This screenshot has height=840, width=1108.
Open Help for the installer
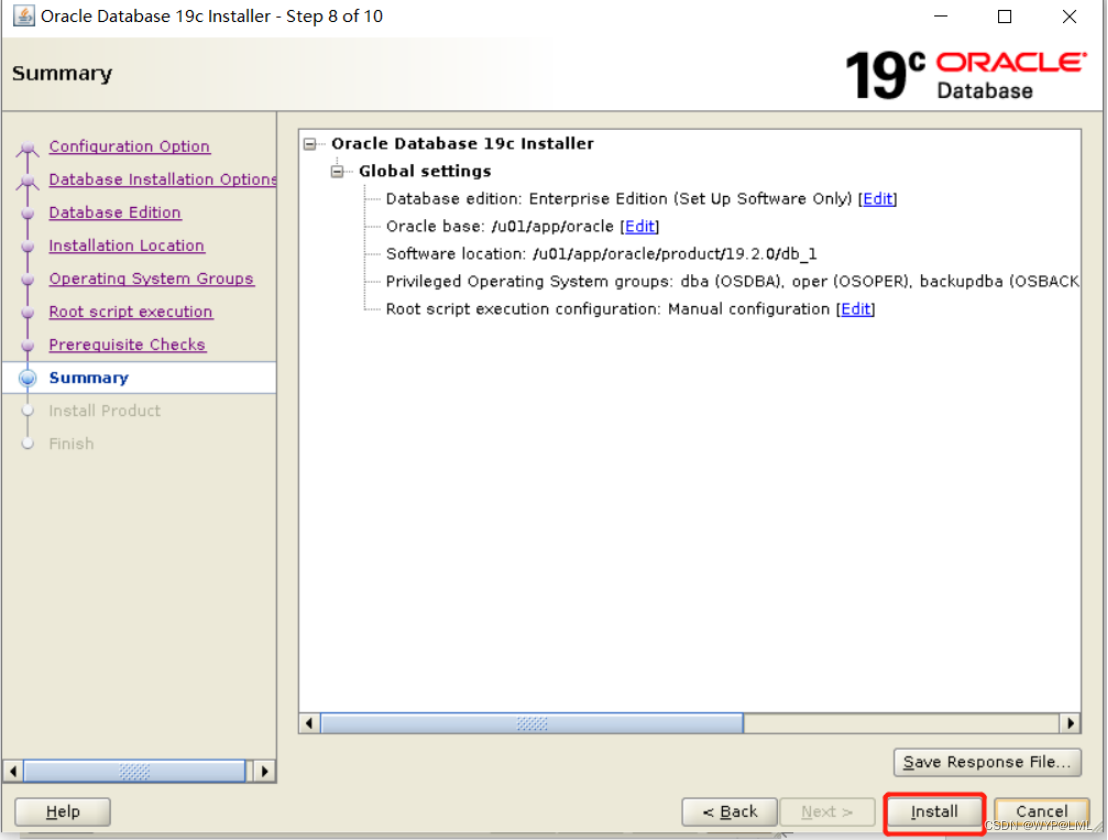coord(62,812)
